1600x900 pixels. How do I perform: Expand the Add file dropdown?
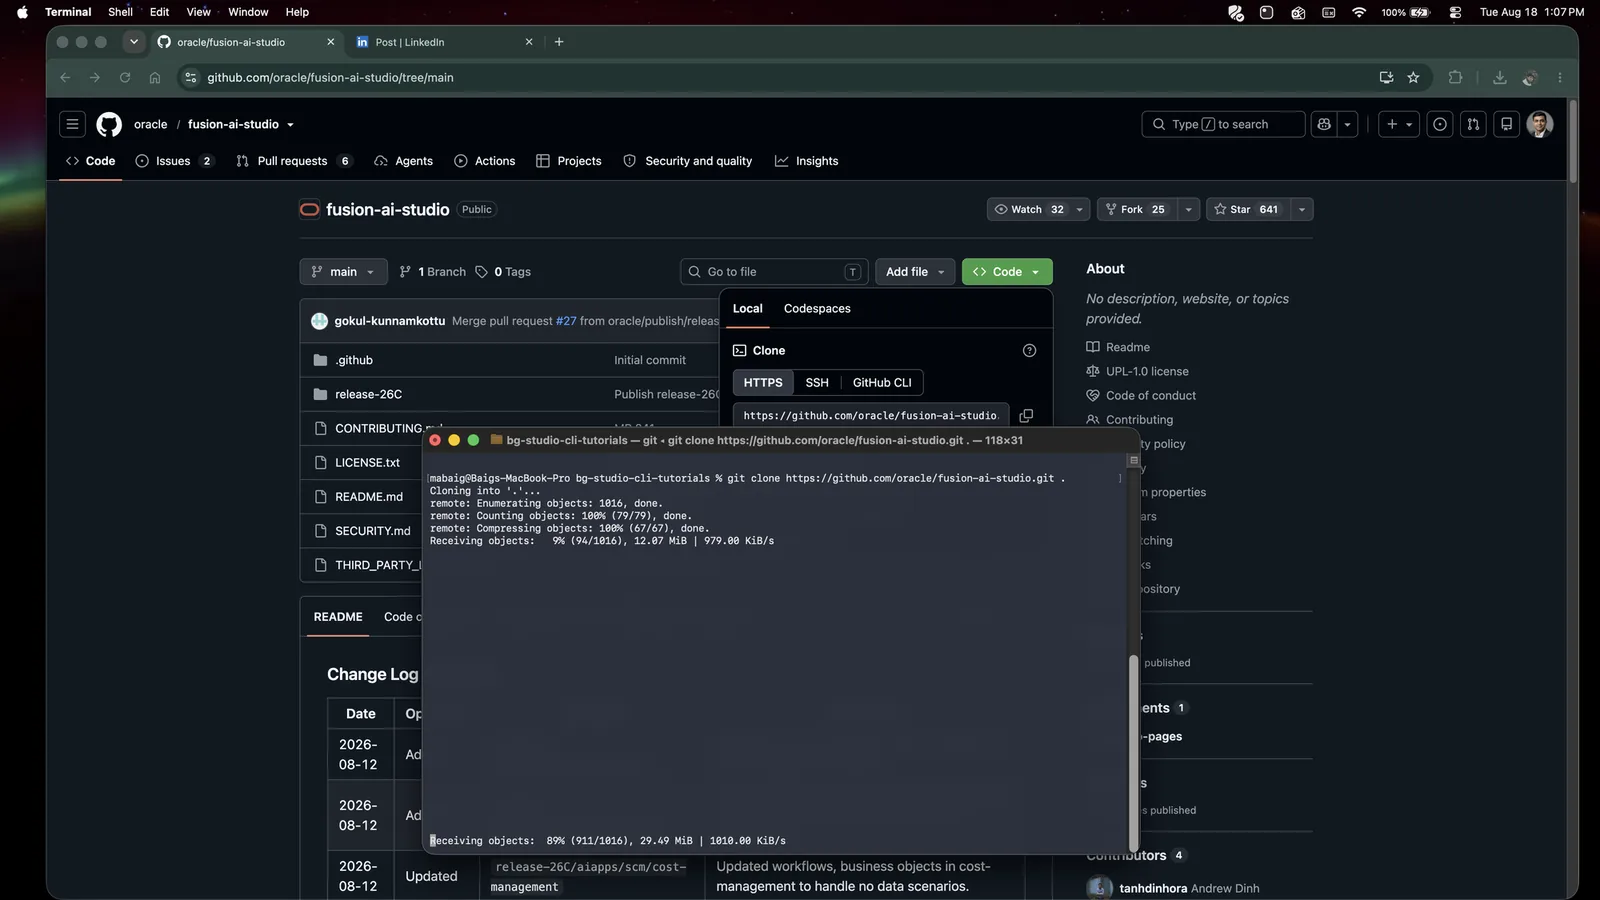coord(914,272)
